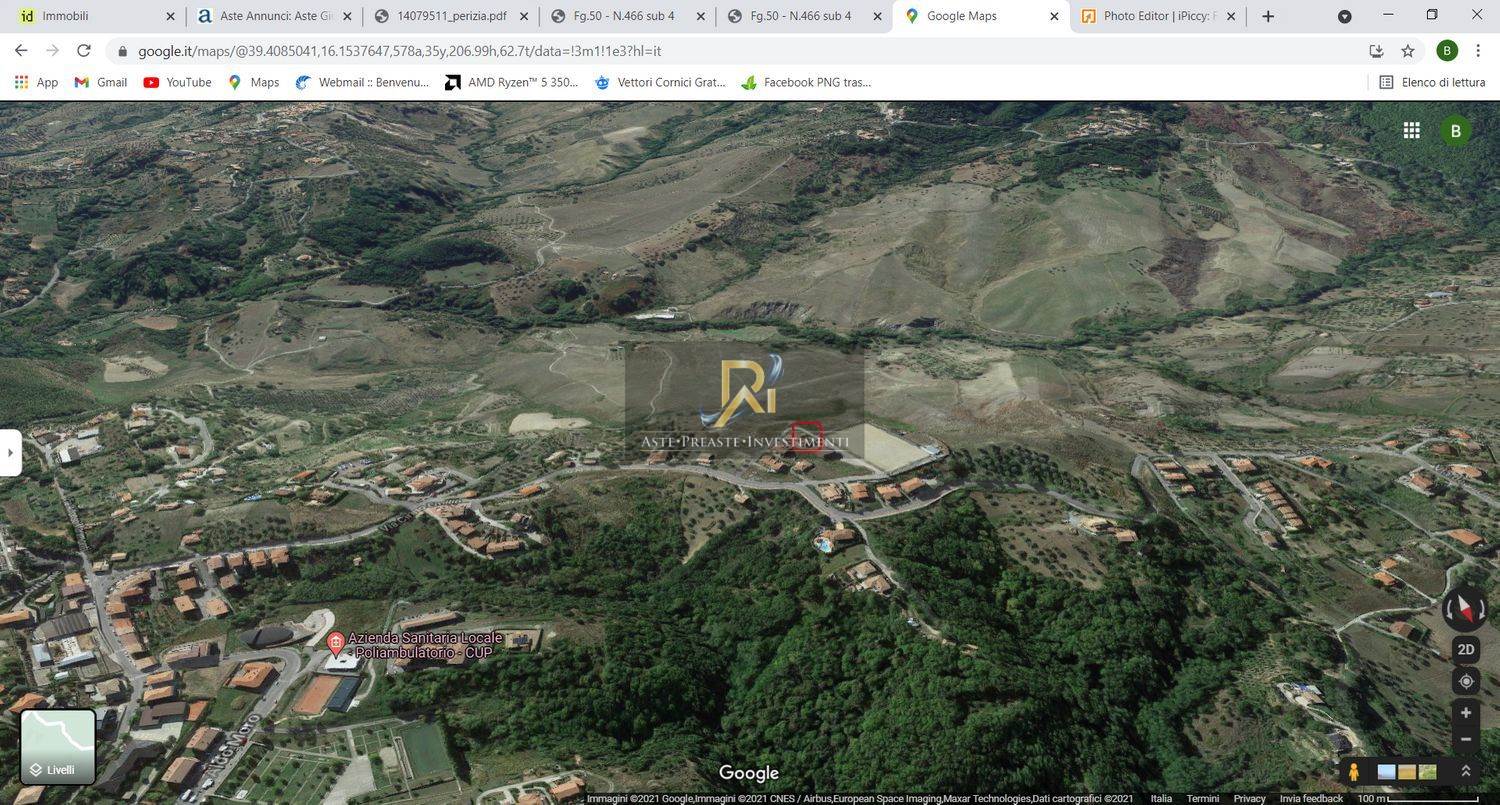Image resolution: width=1500 pixels, height=805 pixels.
Task: Open the Google apps grid
Action: pos(1411,131)
